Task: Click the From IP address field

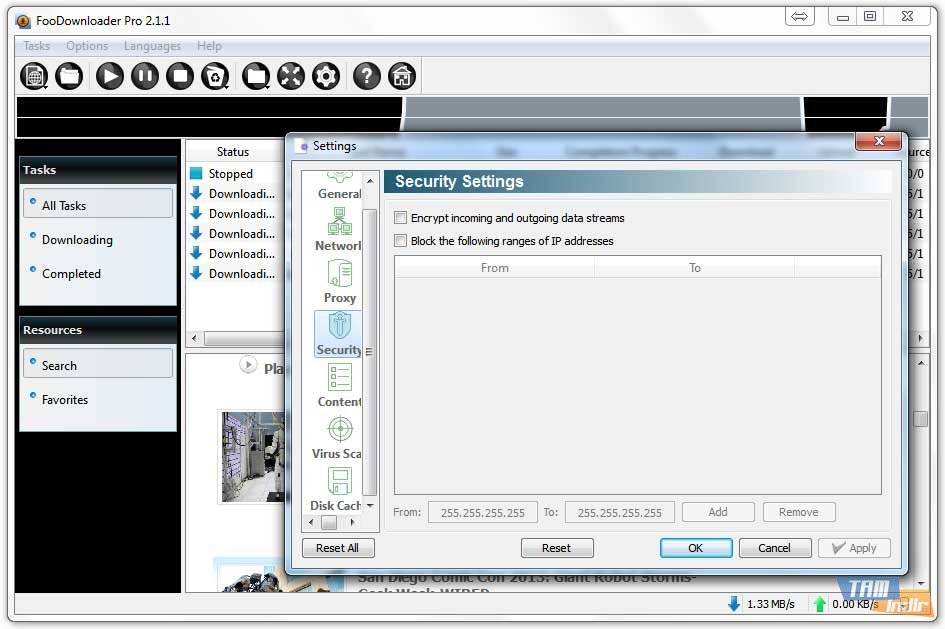Action: point(482,512)
